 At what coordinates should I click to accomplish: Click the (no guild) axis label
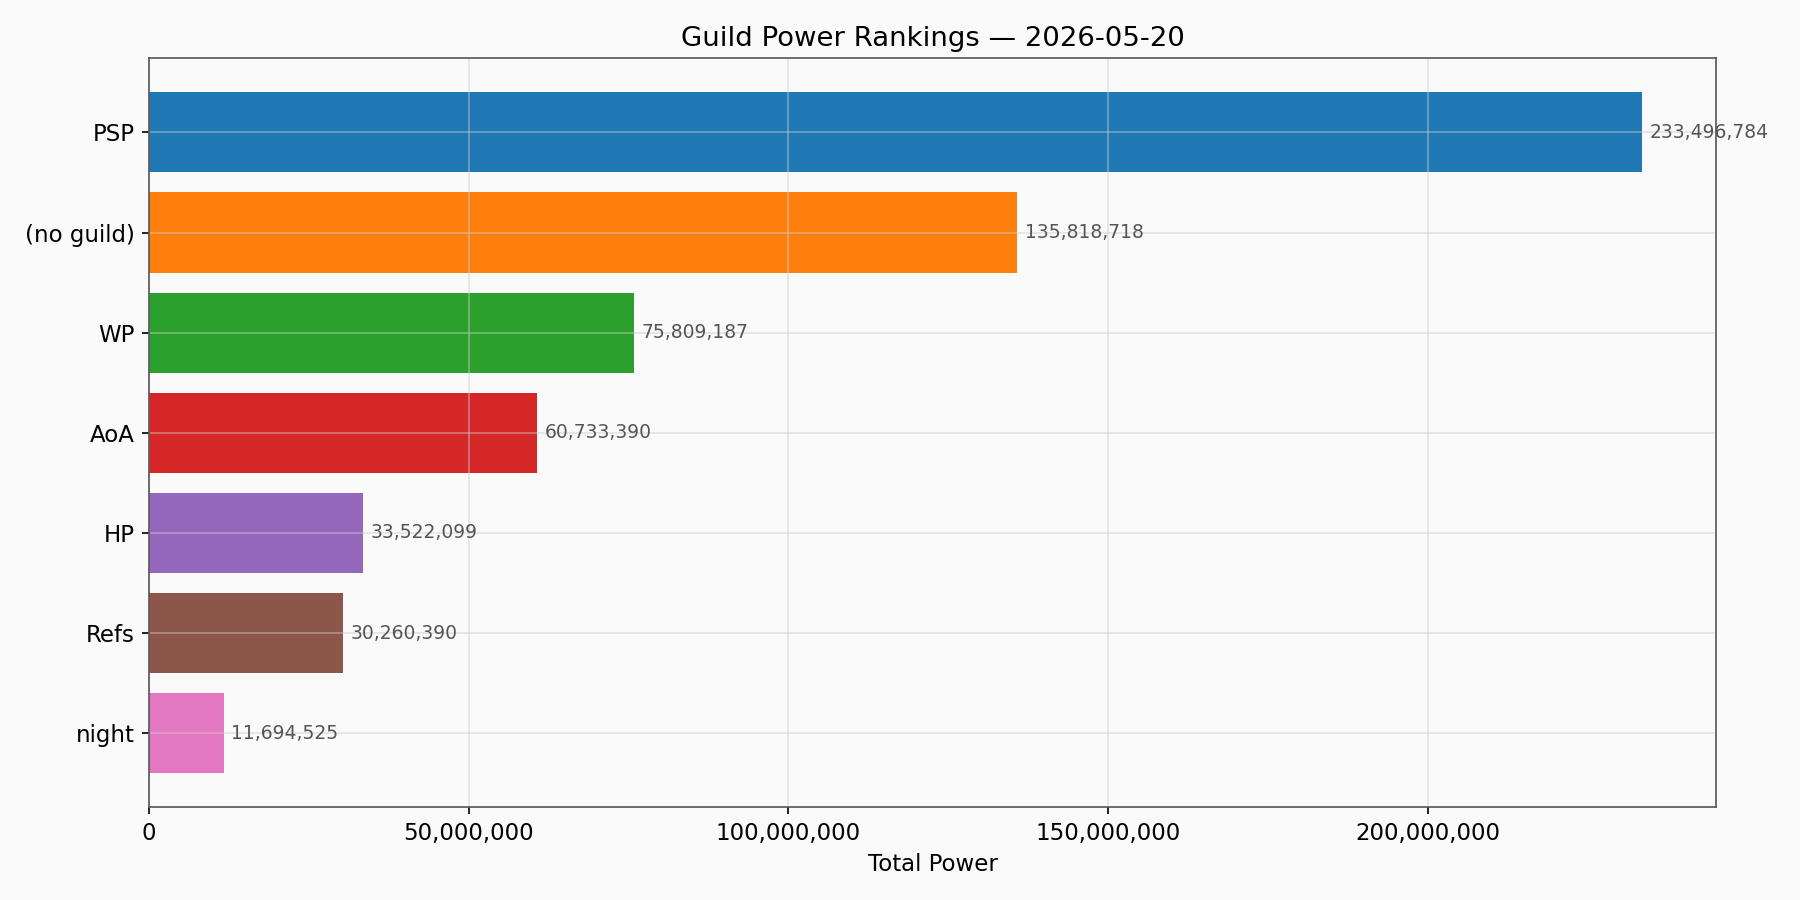[80, 234]
